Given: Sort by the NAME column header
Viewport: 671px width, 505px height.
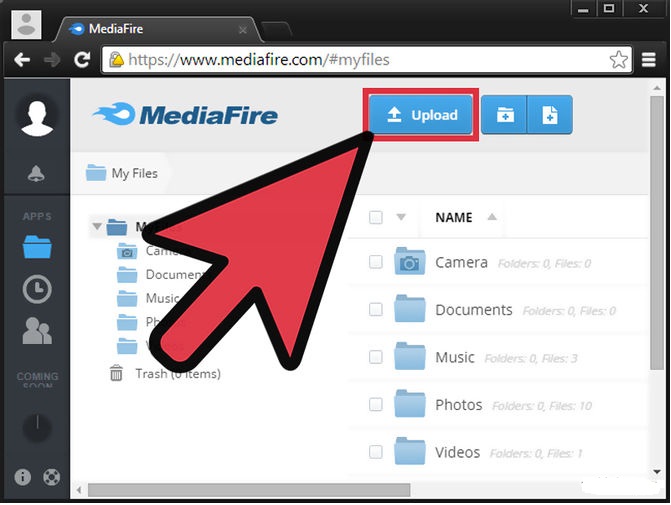Looking at the screenshot, I should (454, 217).
